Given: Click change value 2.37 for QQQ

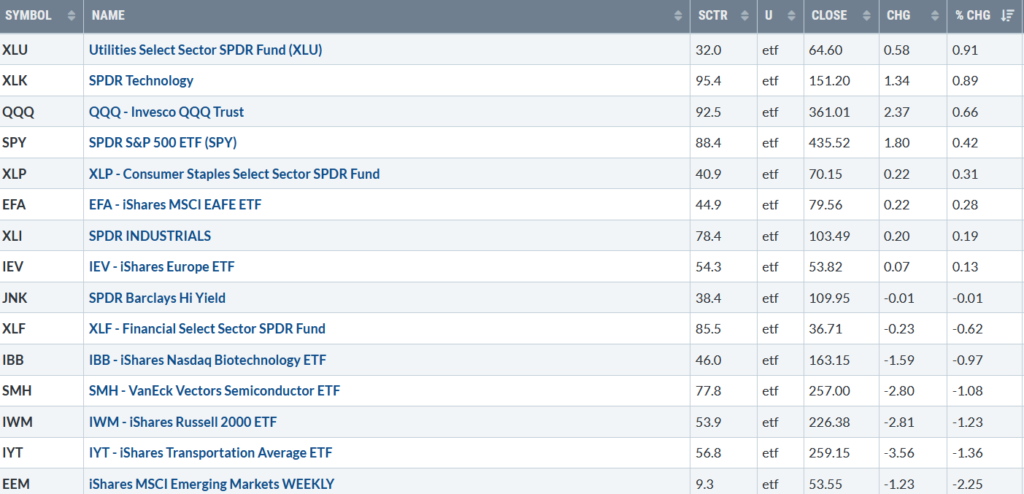Looking at the screenshot, I should click(898, 112).
